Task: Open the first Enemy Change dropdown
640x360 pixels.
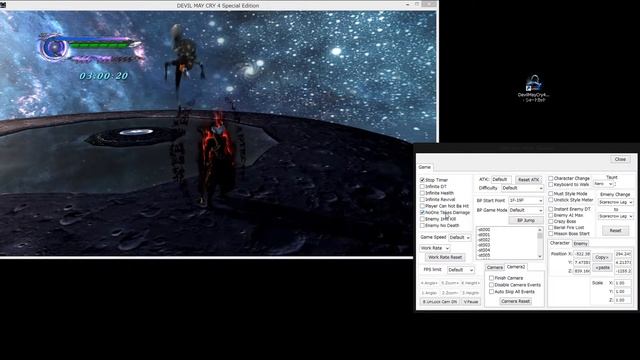Action: tap(616, 202)
